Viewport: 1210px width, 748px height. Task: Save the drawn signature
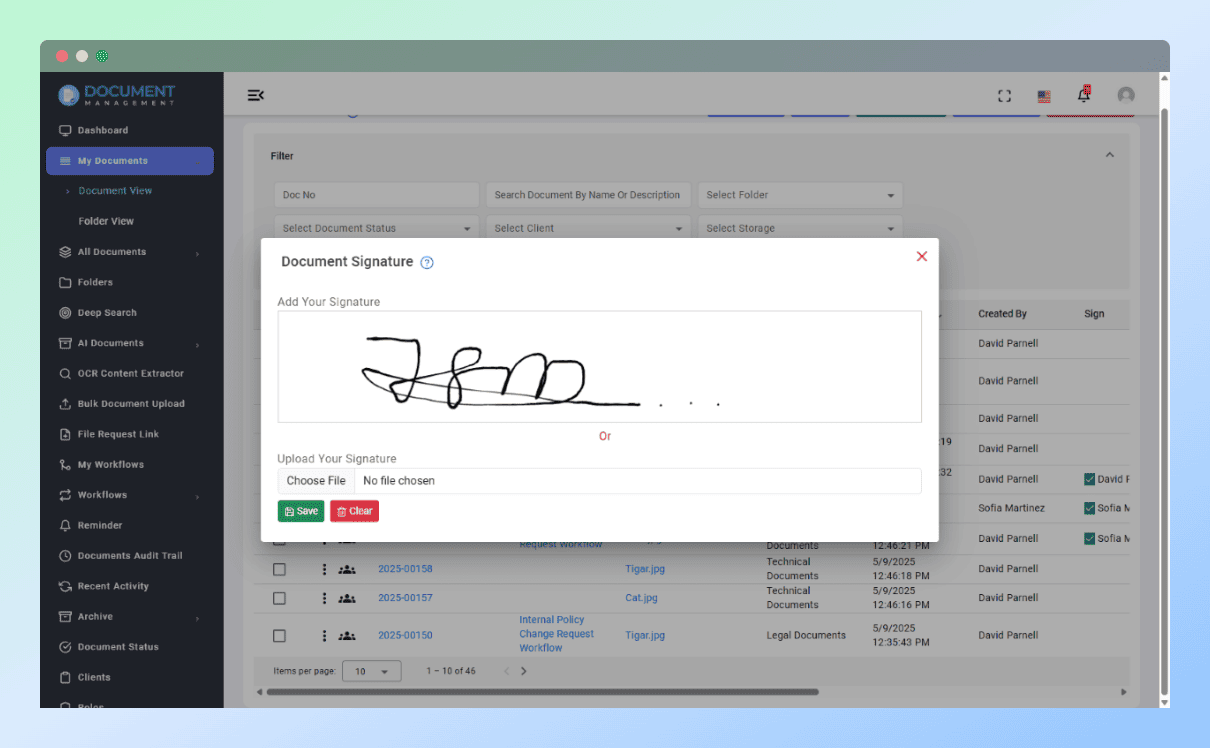click(301, 510)
